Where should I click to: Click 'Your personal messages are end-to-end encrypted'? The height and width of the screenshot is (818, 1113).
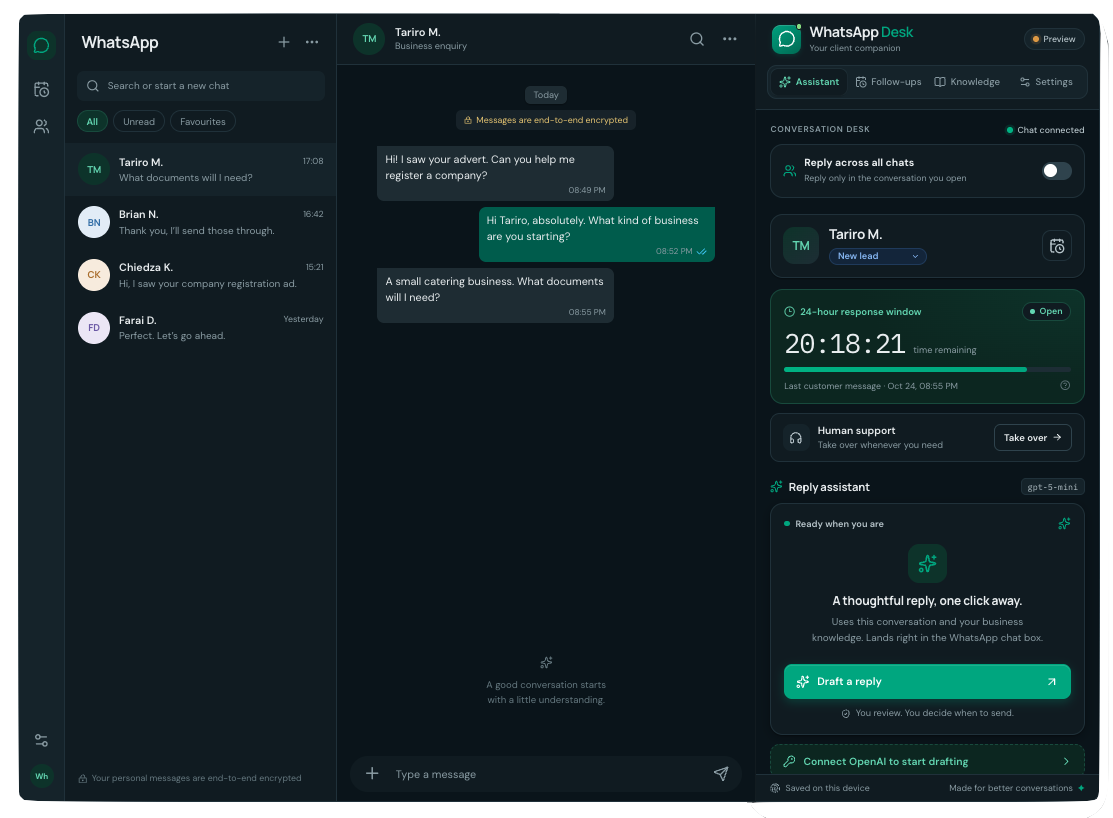(x=196, y=778)
